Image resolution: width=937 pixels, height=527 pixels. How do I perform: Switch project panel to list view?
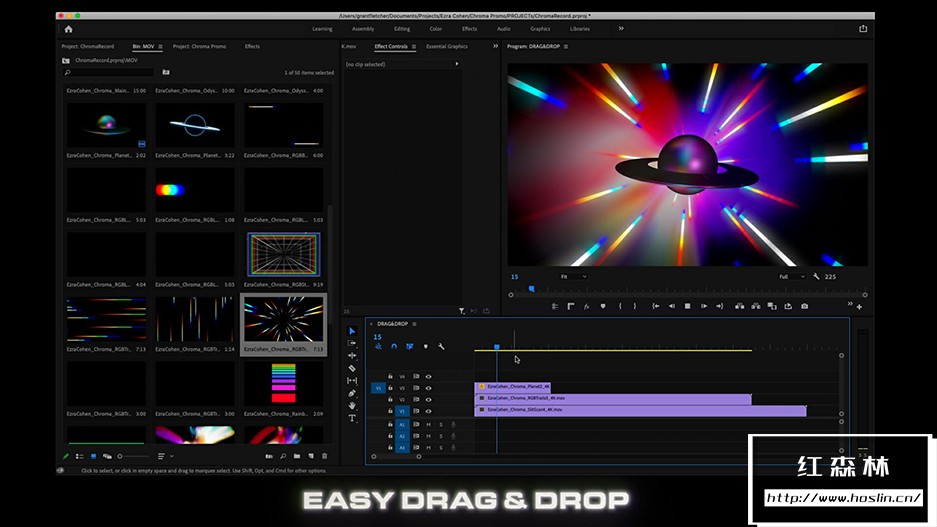coord(79,456)
